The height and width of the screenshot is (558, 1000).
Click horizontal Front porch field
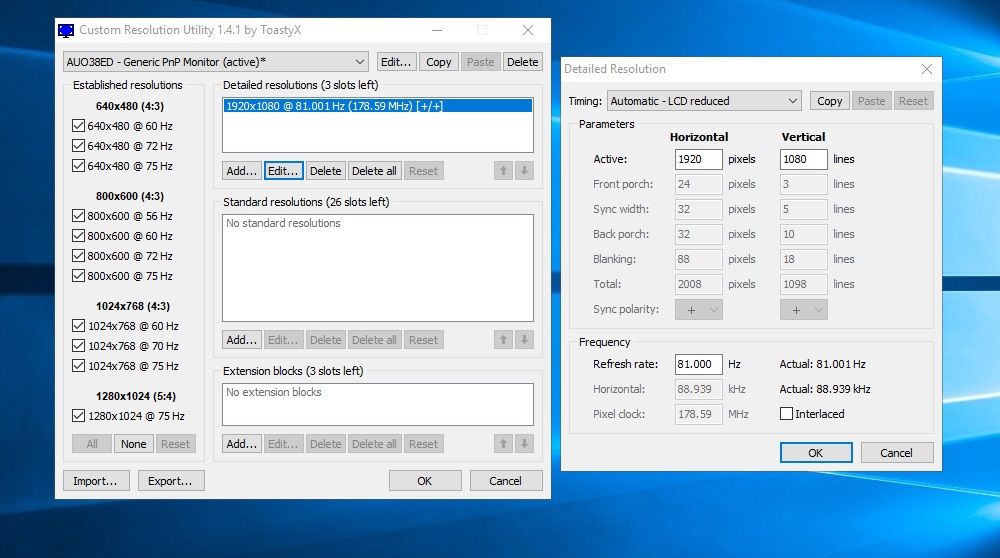pyautogui.click(x=699, y=184)
